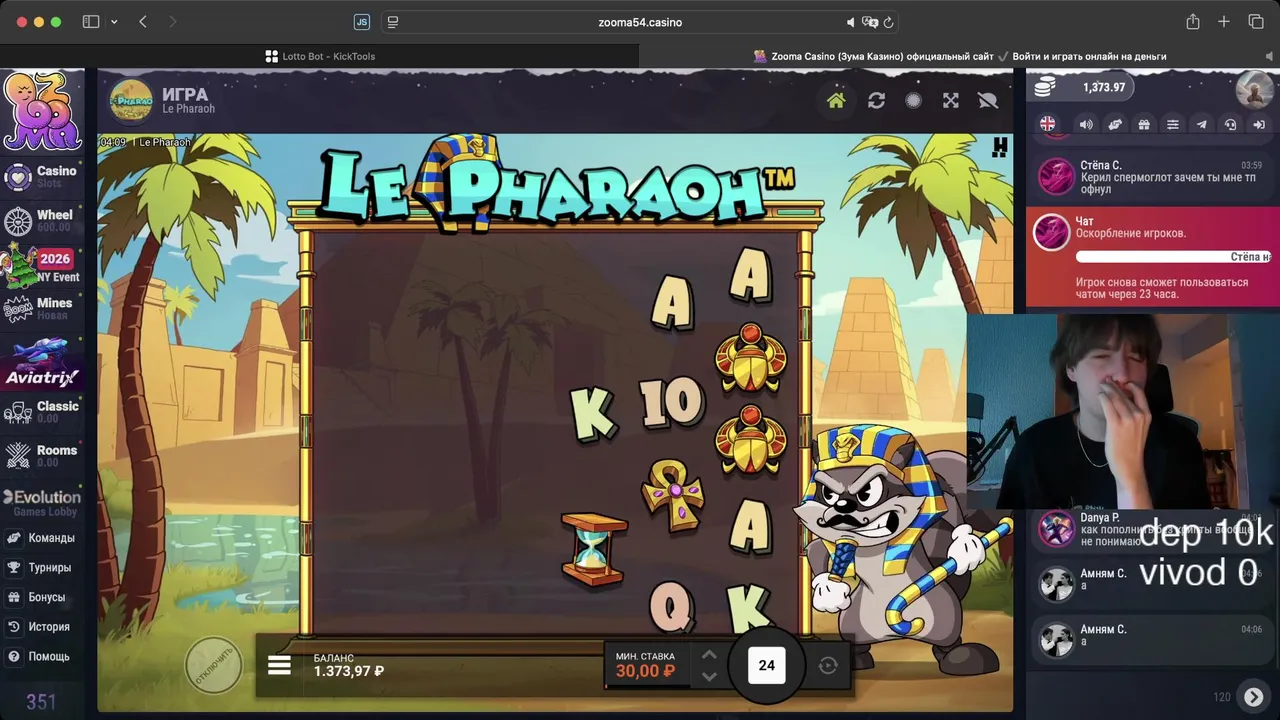Send chat message with arrow button
Viewport: 1280px width, 720px height.
[1253, 696]
